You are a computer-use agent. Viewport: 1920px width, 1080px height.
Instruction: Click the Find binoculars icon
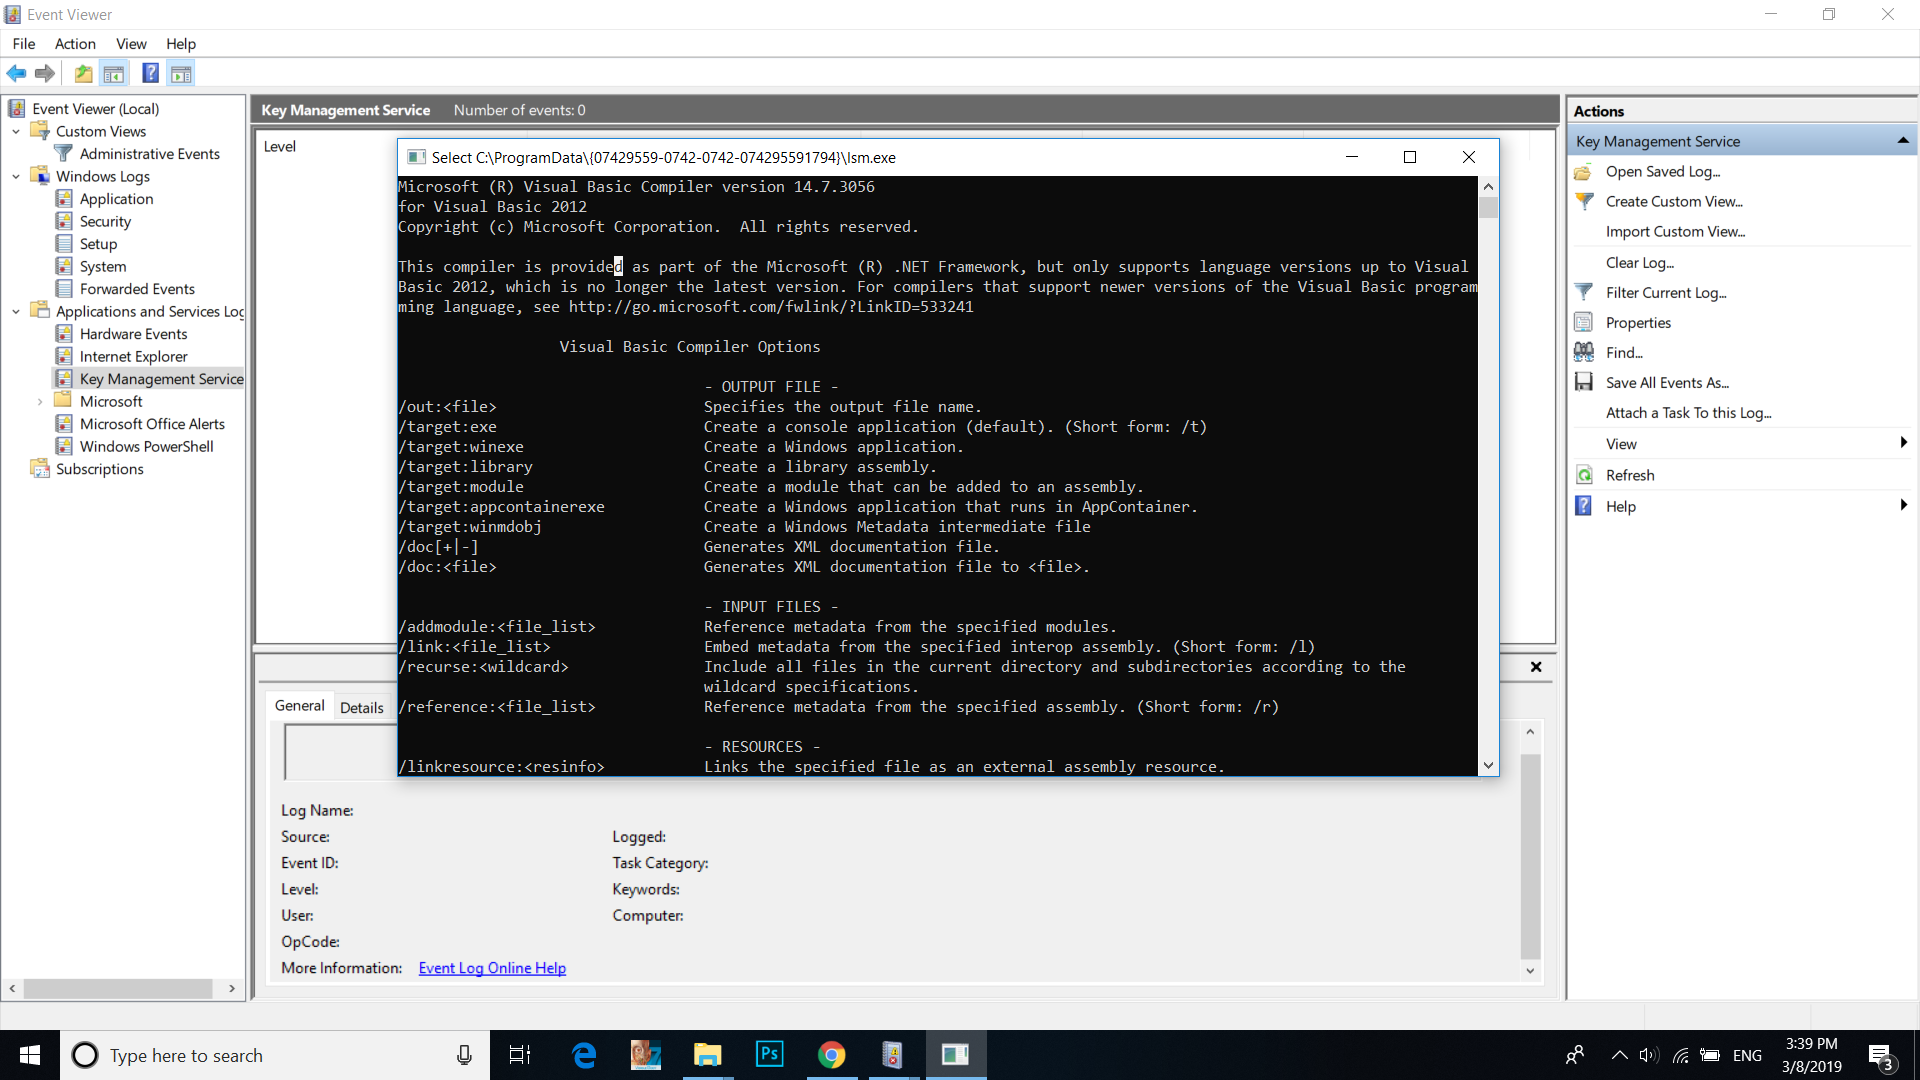pos(1584,352)
